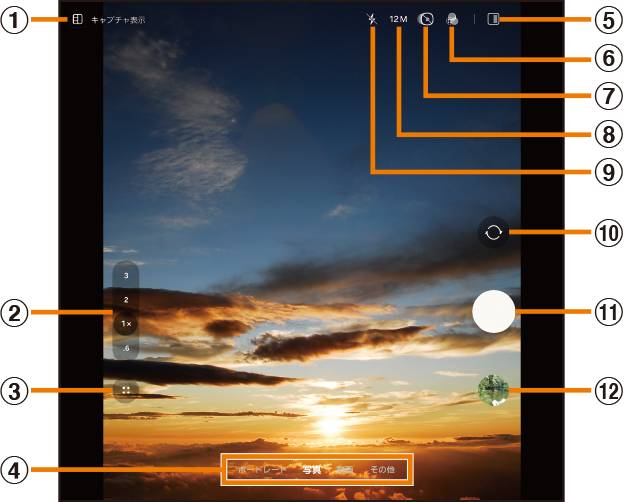Viewport: 625px width, 502px height.
Task: Open その他 (More) camera modes
Action: point(382,469)
